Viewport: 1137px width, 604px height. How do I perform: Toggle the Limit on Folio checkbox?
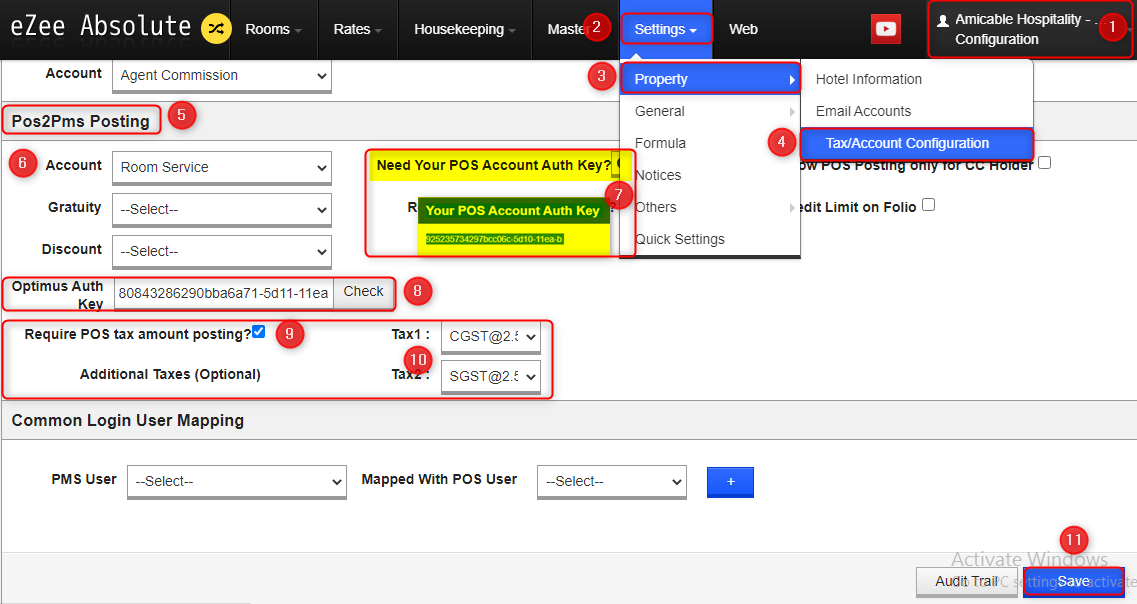(928, 205)
